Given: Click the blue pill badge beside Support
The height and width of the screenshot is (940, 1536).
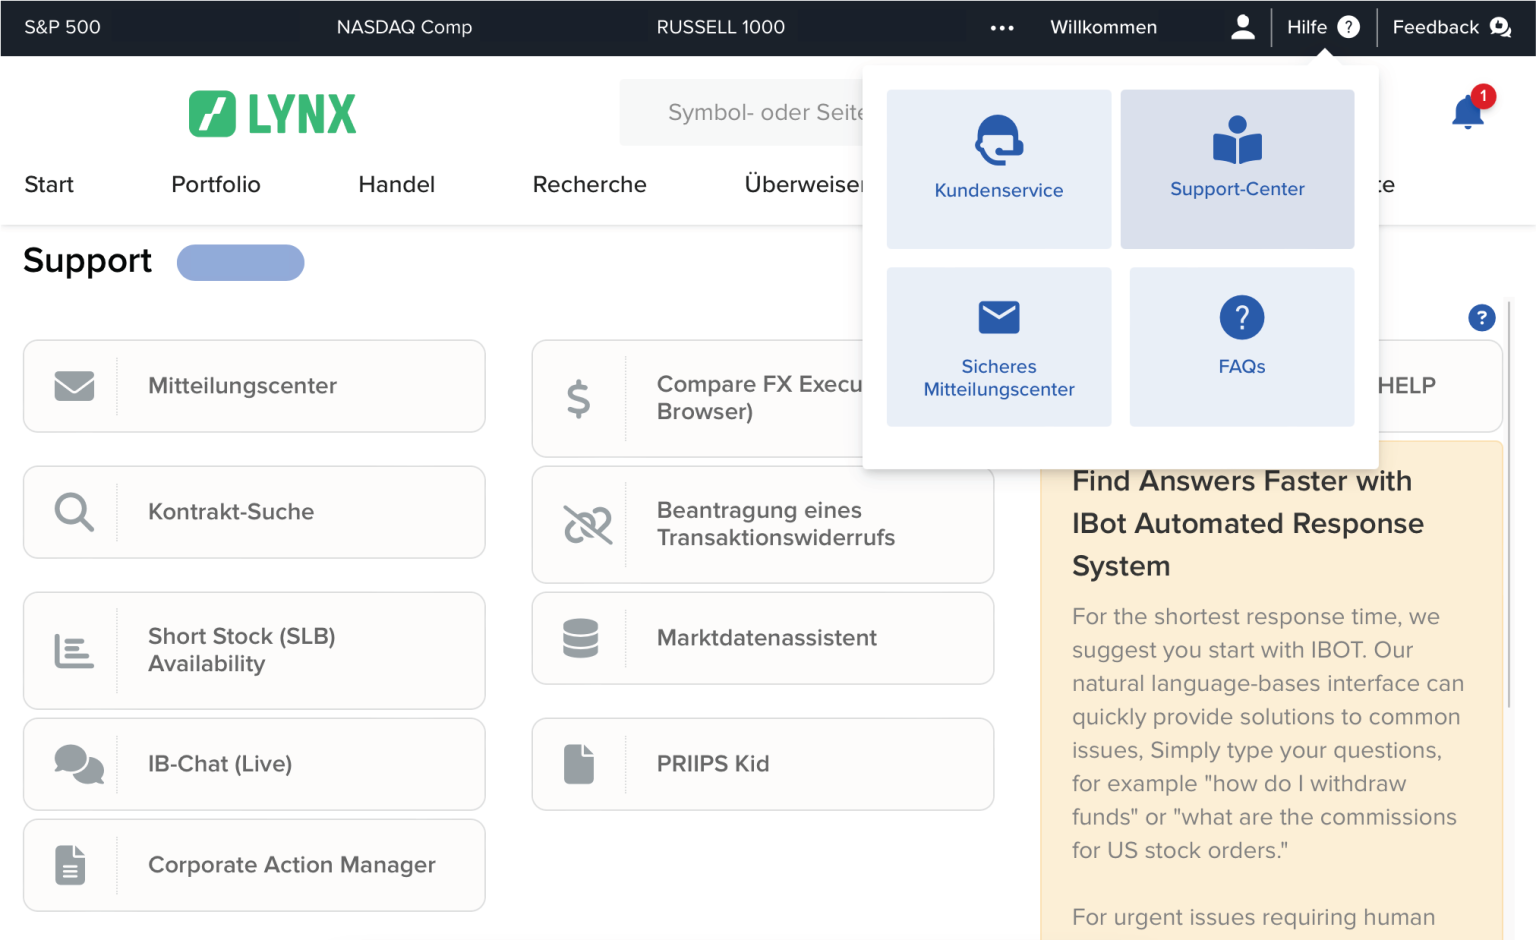Looking at the screenshot, I should [241, 263].
